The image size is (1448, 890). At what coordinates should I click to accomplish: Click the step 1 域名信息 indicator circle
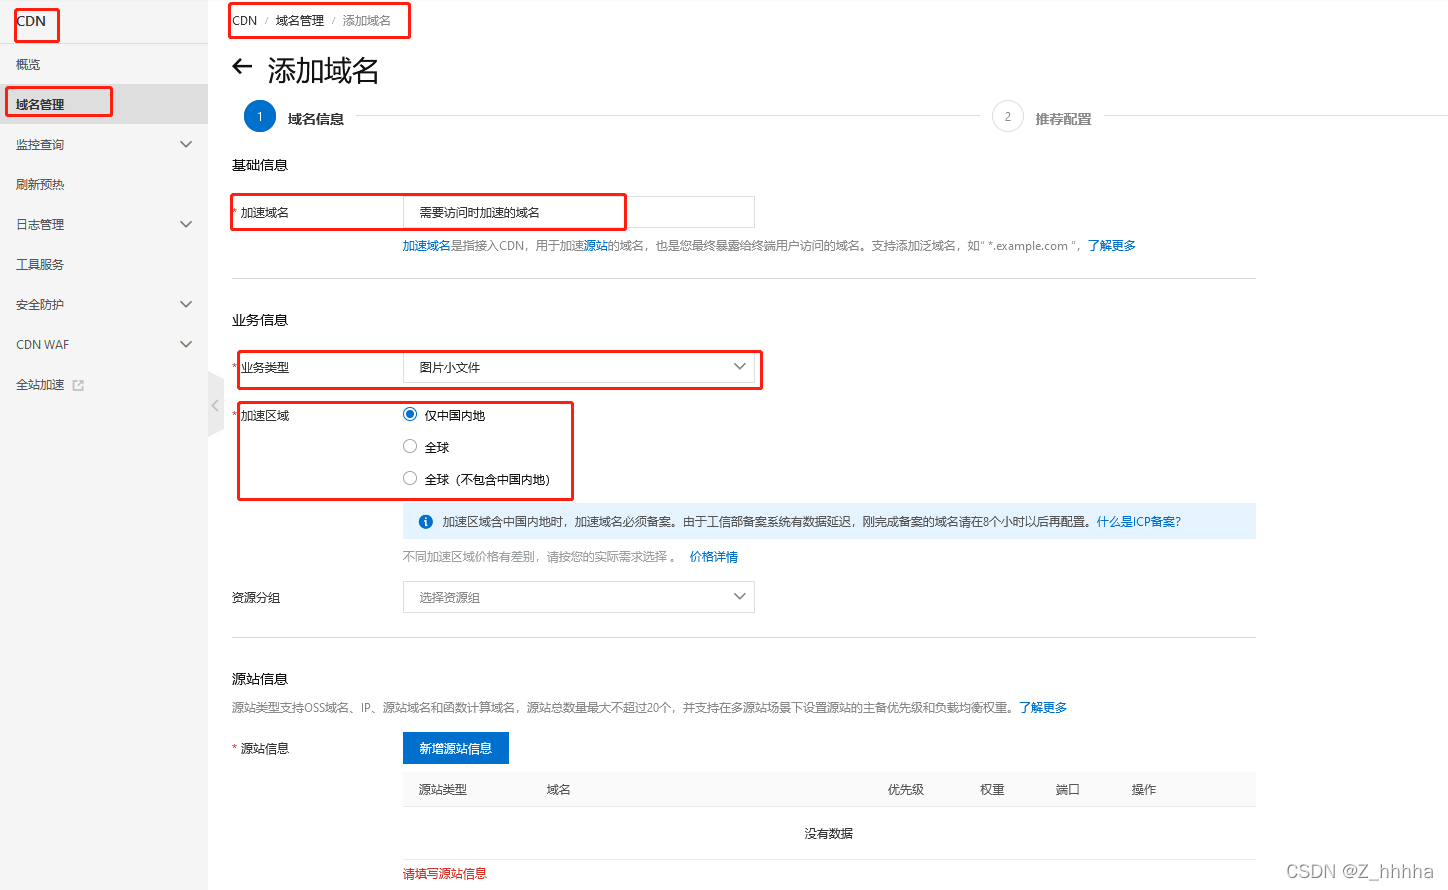point(259,116)
